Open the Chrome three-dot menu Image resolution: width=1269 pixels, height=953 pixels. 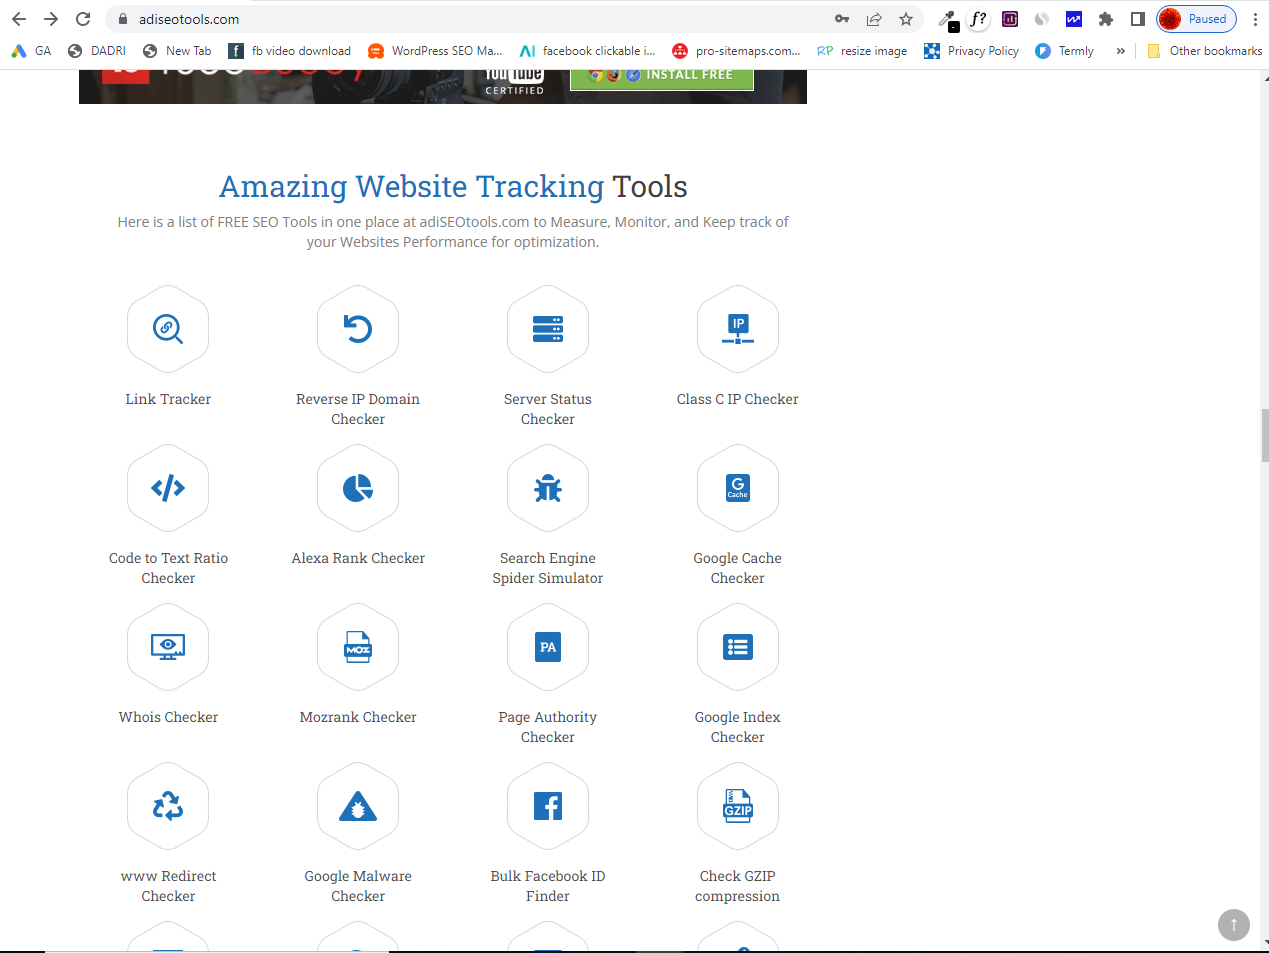point(1255,19)
